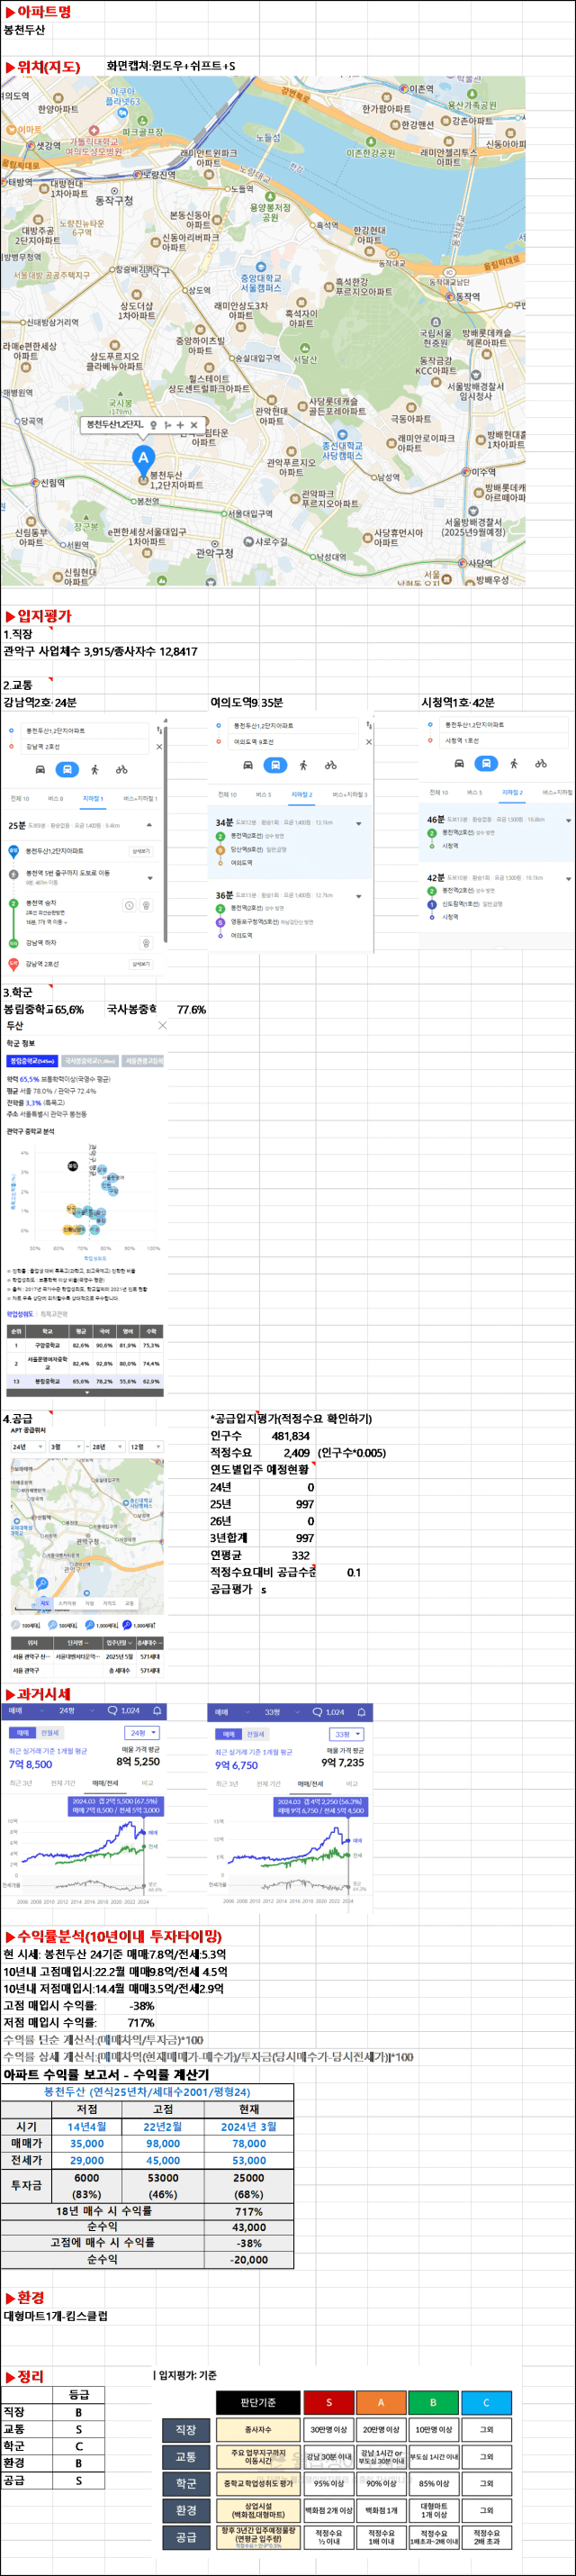
Task: Expand the 46분 City Hall route
Action: [568, 820]
